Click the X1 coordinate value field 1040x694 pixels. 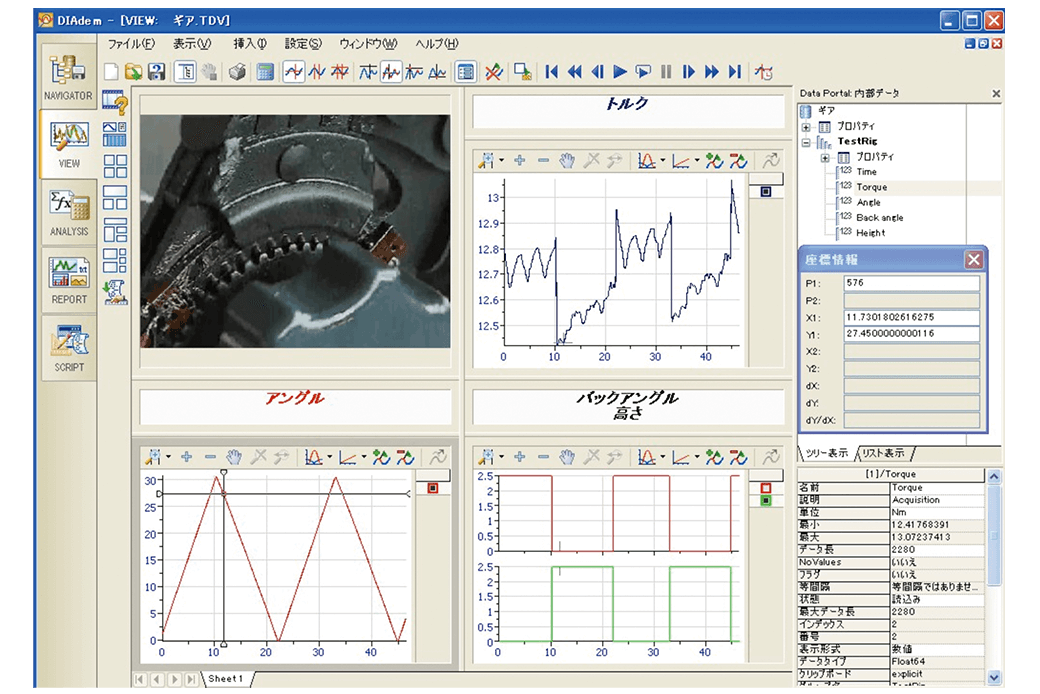coord(911,317)
